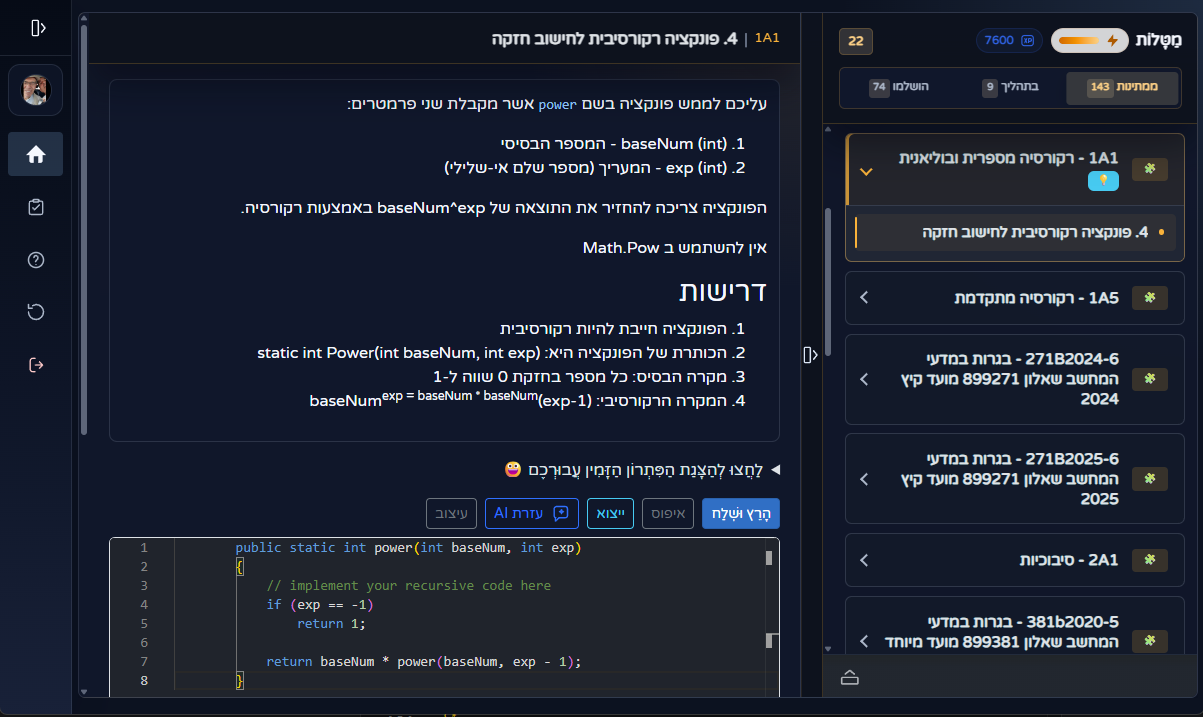Expand the 271B2024-6 exam group chevron
The image size is (1203, 717).
864,379
